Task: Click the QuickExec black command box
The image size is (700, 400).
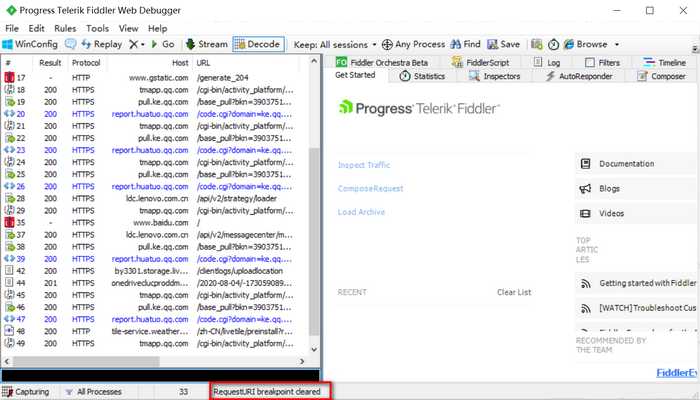Action: point(161,375)
